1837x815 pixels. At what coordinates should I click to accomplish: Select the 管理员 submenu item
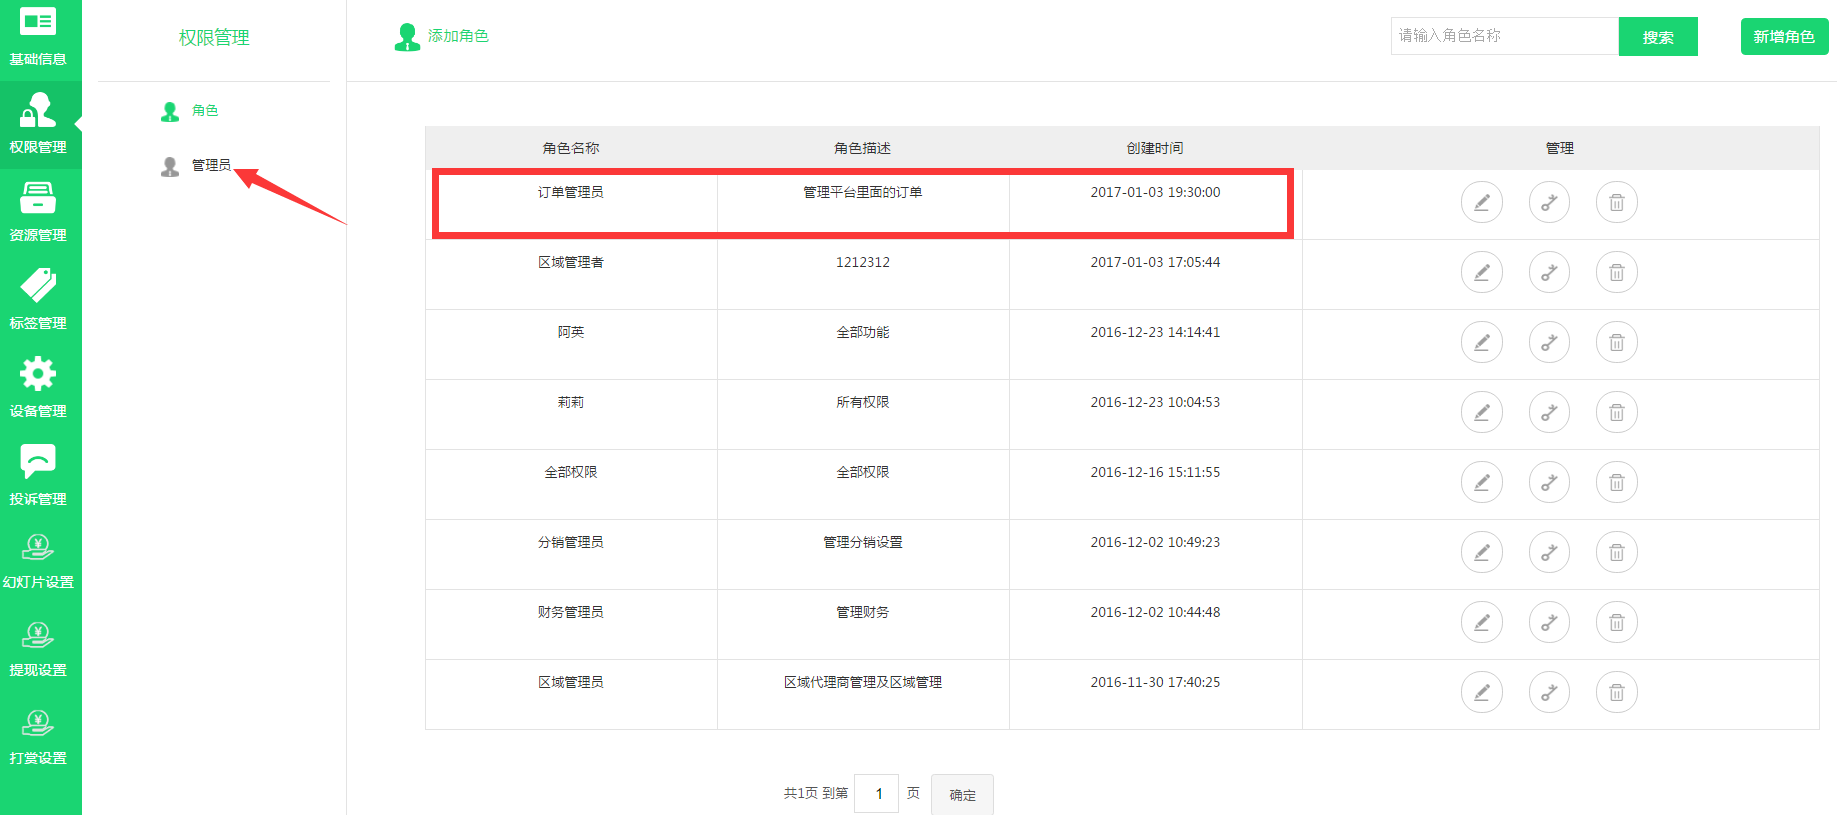point(210,166)
